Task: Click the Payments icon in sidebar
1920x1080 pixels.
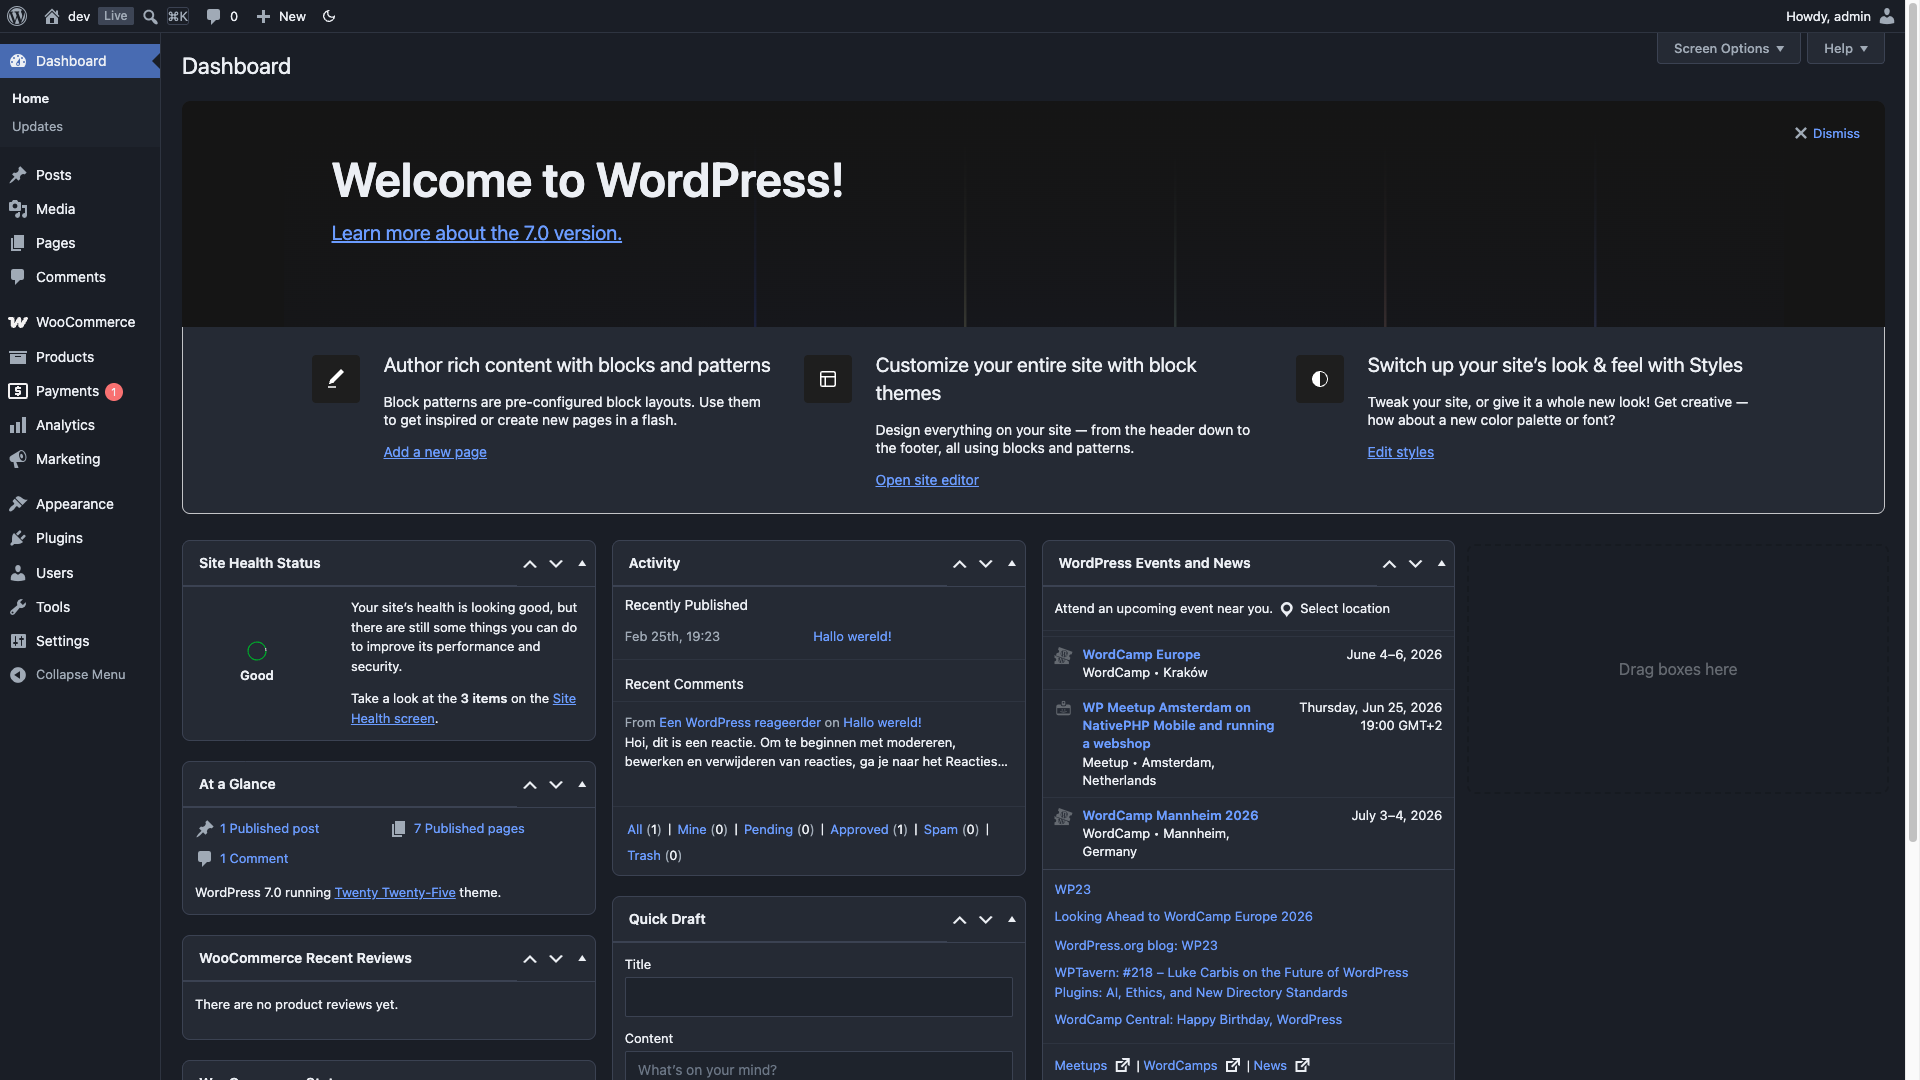Action: click(x=18, y=391)
